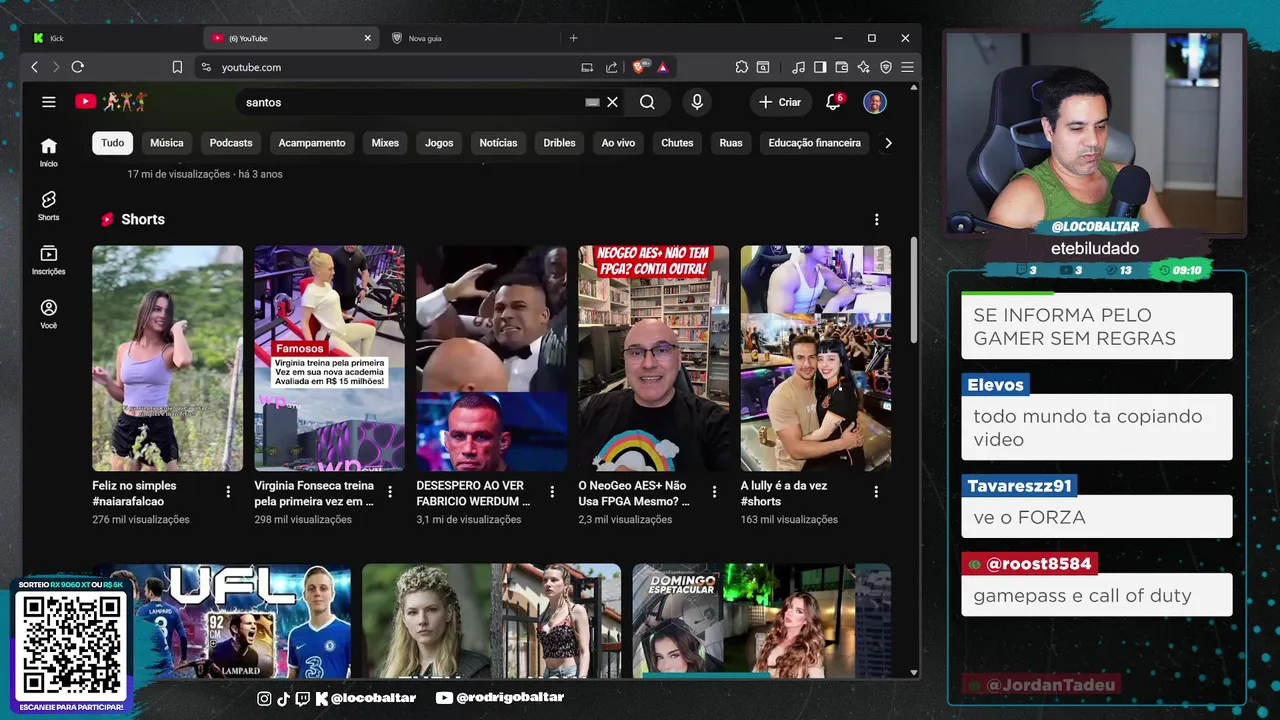Select the Mixes filter chip
1280x720 pixels.
(385, 143)
